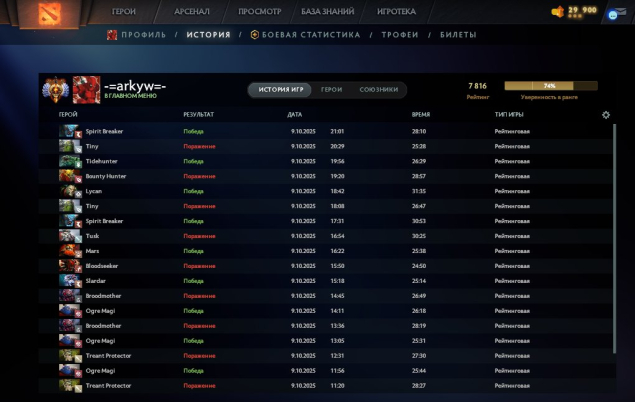Open the Арсенал top menu tab

tap(192, 12)
